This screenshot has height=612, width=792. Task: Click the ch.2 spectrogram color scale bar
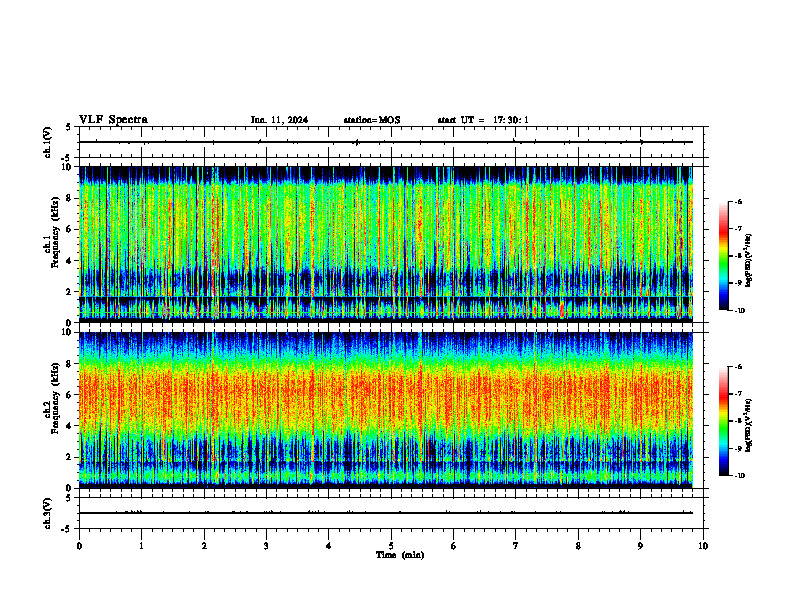(x=723, y=421)
